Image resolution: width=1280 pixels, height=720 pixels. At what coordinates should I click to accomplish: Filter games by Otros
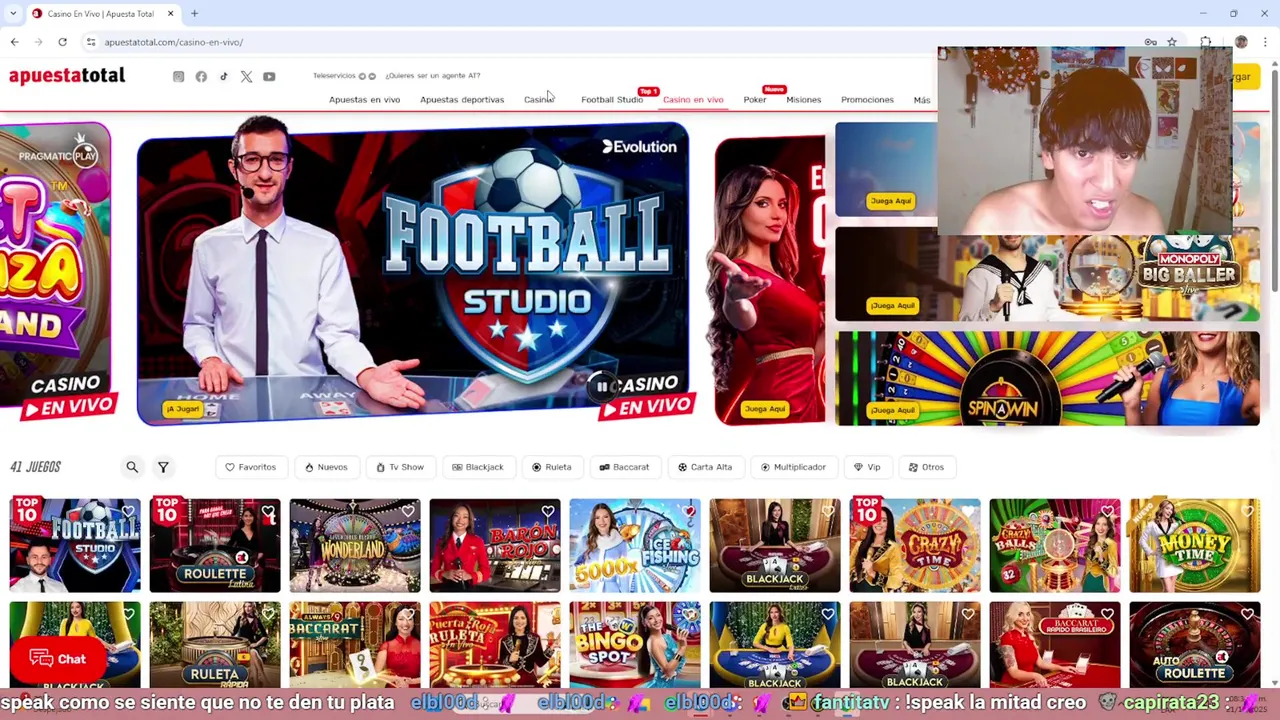click(926, 467)
